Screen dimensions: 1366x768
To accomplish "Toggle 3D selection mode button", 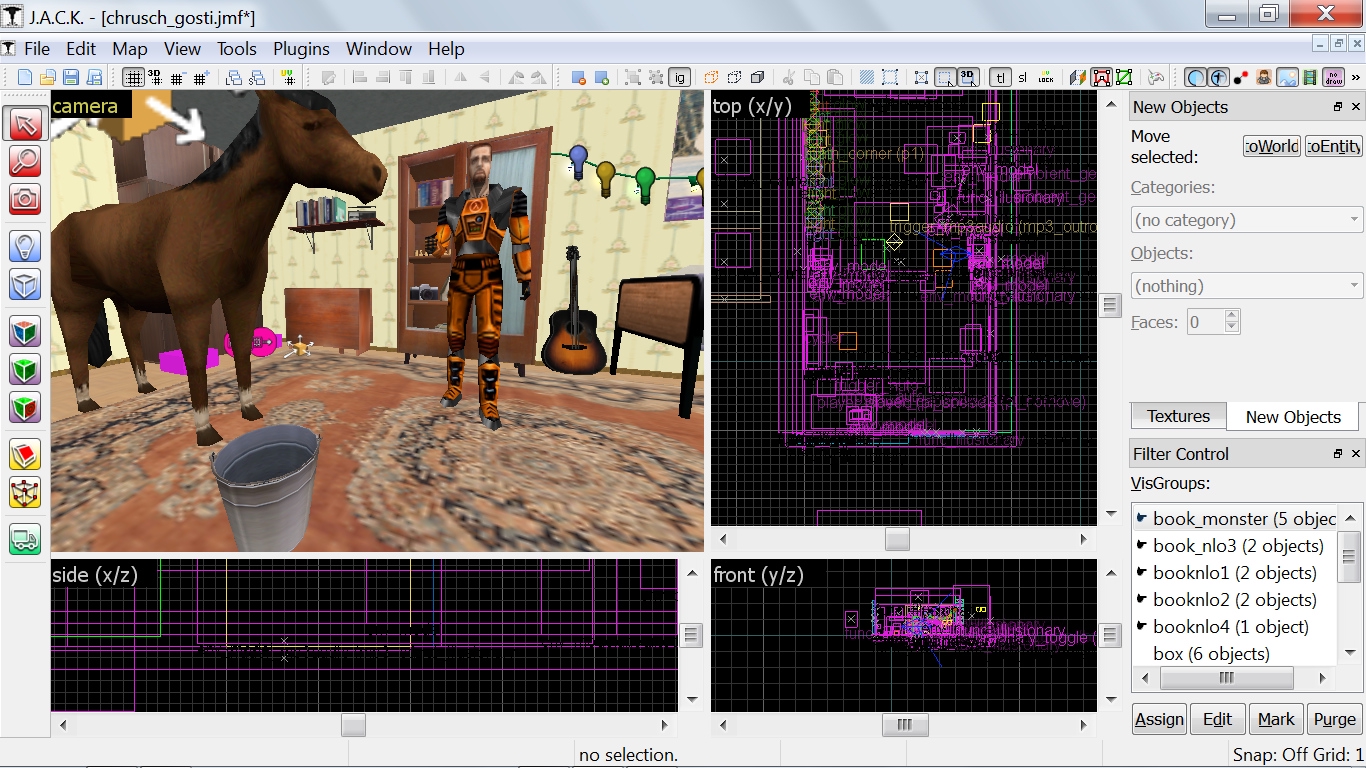I will tap(968, 77).
